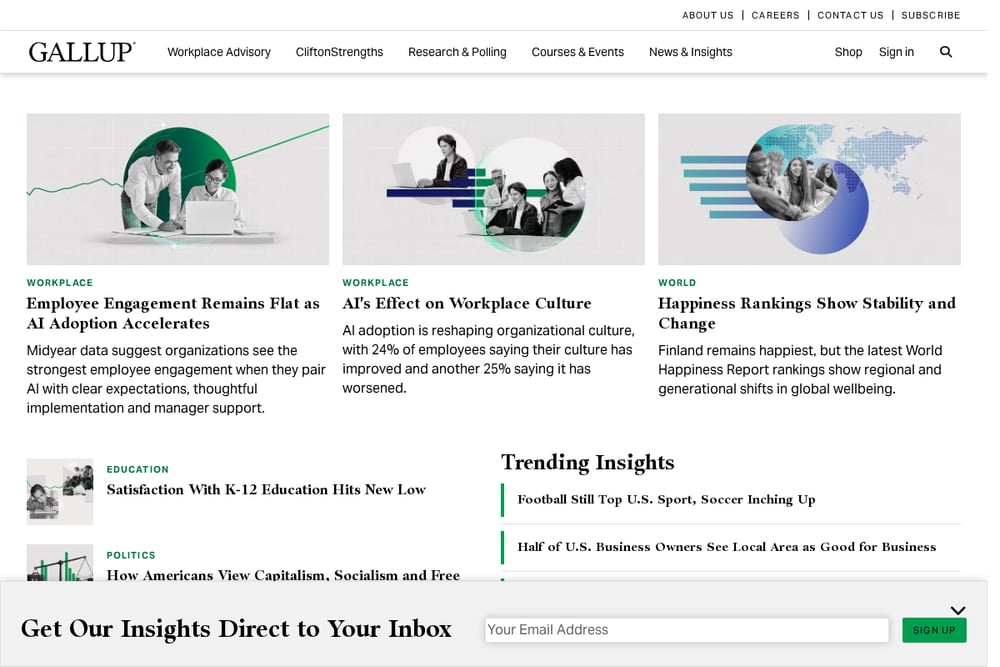The height and width of the screenshot is (667, 1000).
Task: Open Employee Engagement article image
Action: (x=178, y=189)
